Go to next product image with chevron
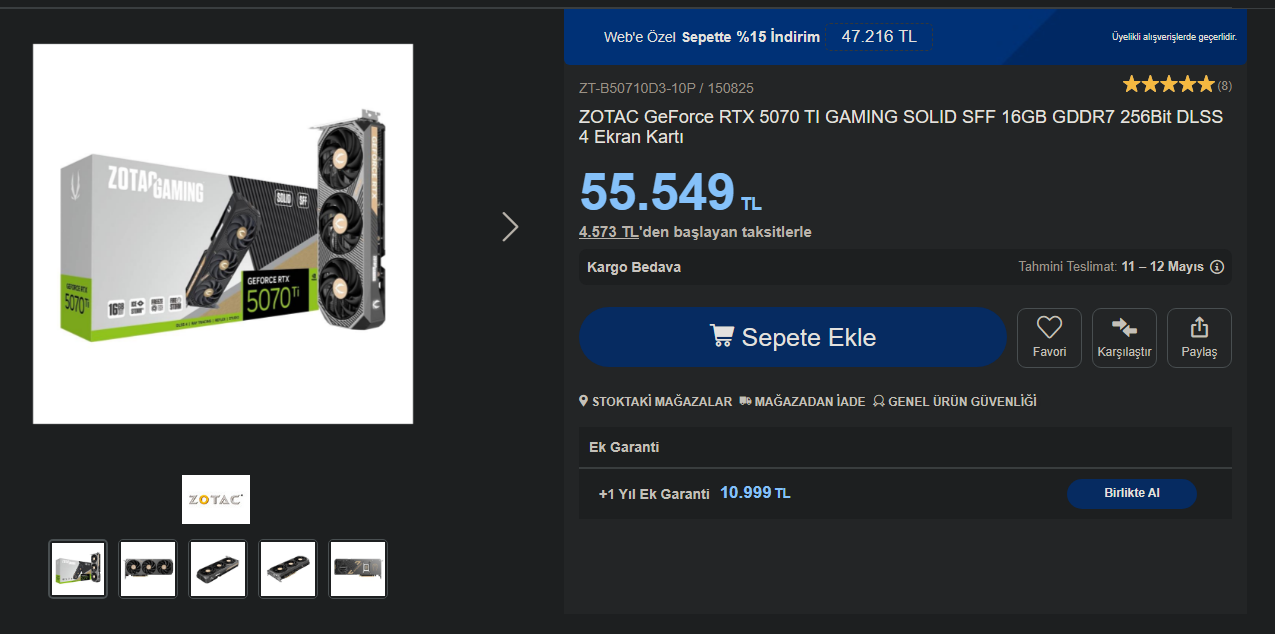 (510, 227)
